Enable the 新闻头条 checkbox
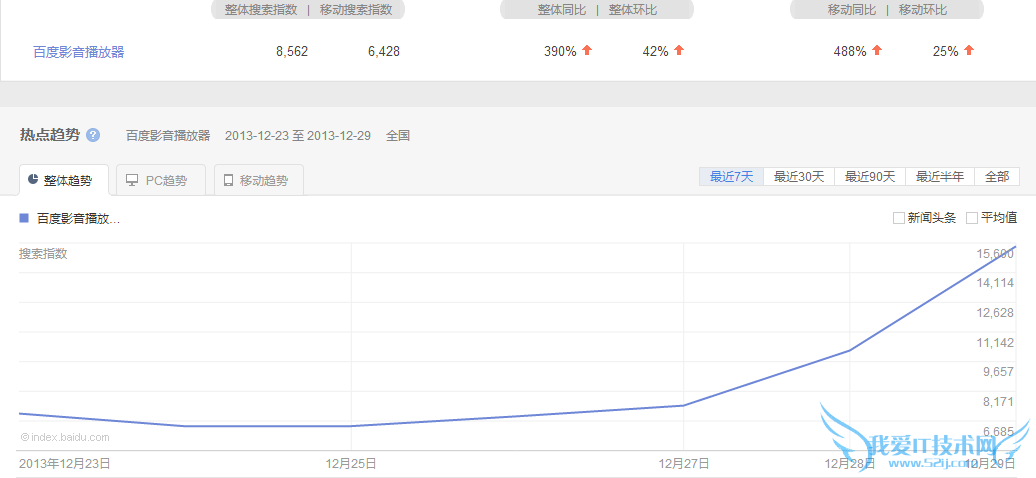Image resolution: width=1036 pixels, height=478 pixels. click(899, 218)
